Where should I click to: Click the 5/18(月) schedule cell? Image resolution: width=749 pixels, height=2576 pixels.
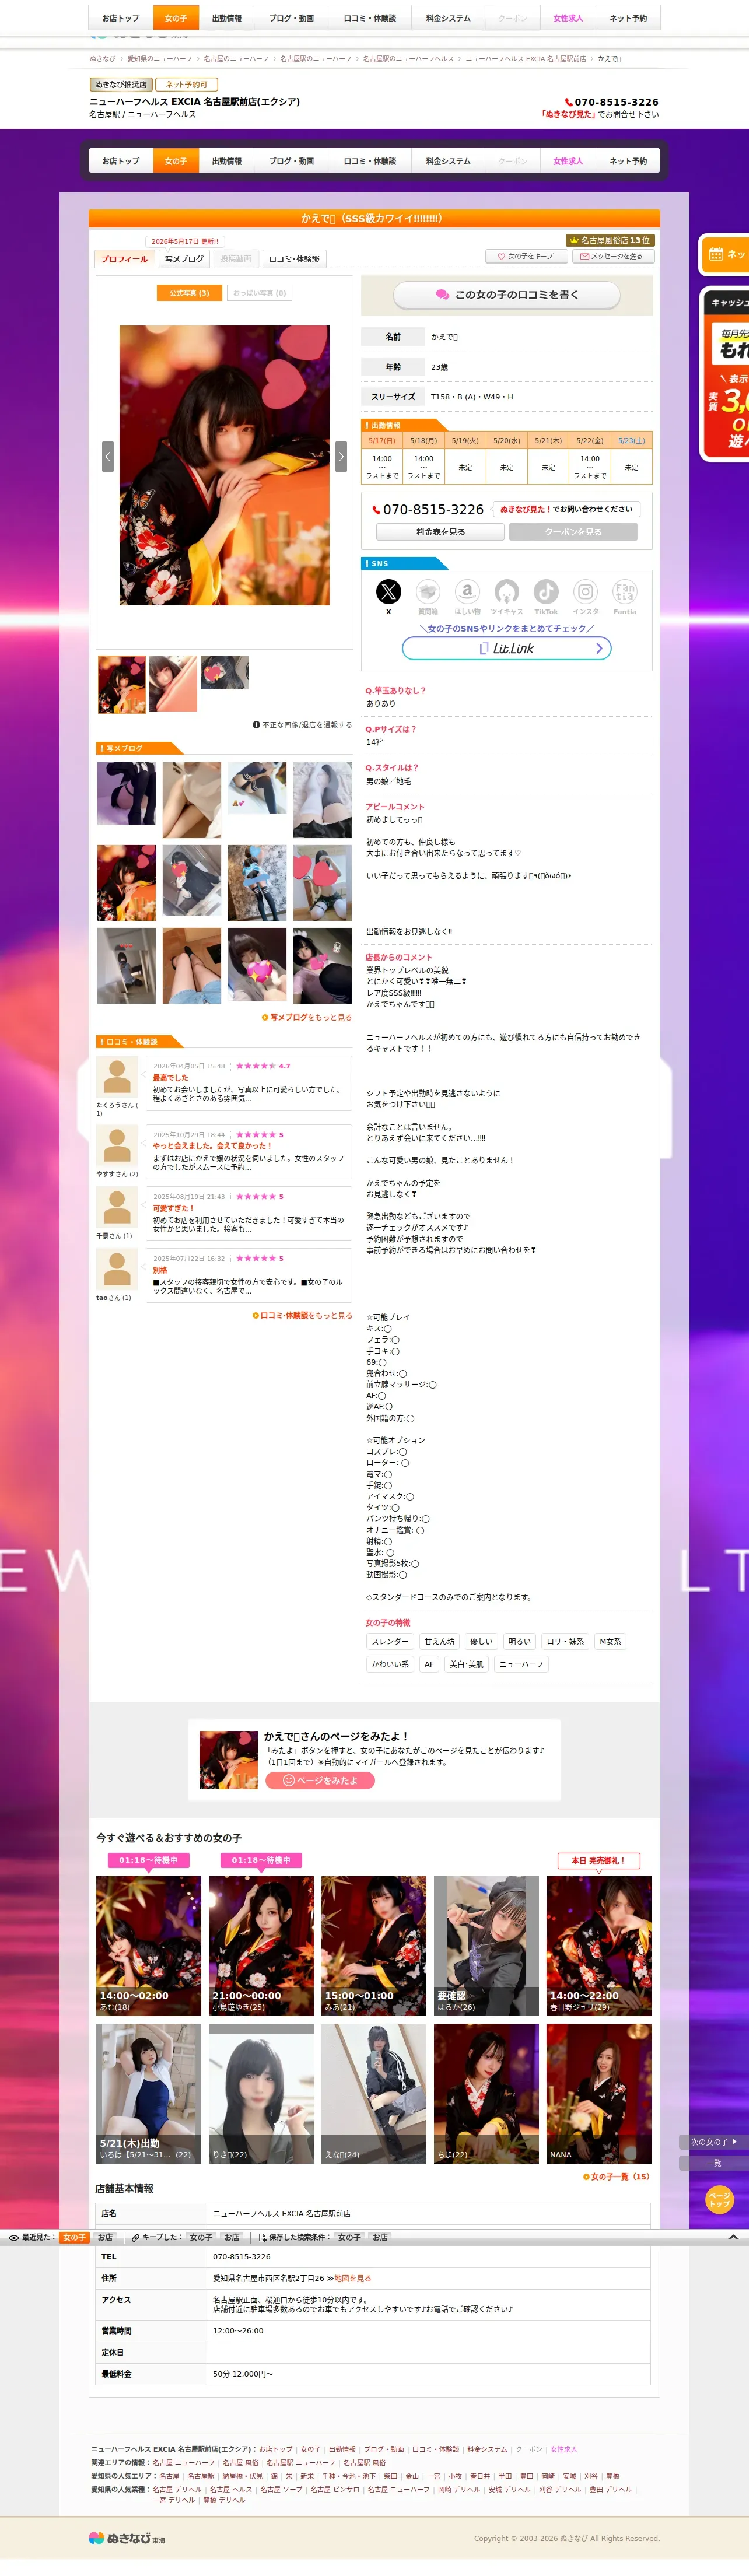[424, 440]
